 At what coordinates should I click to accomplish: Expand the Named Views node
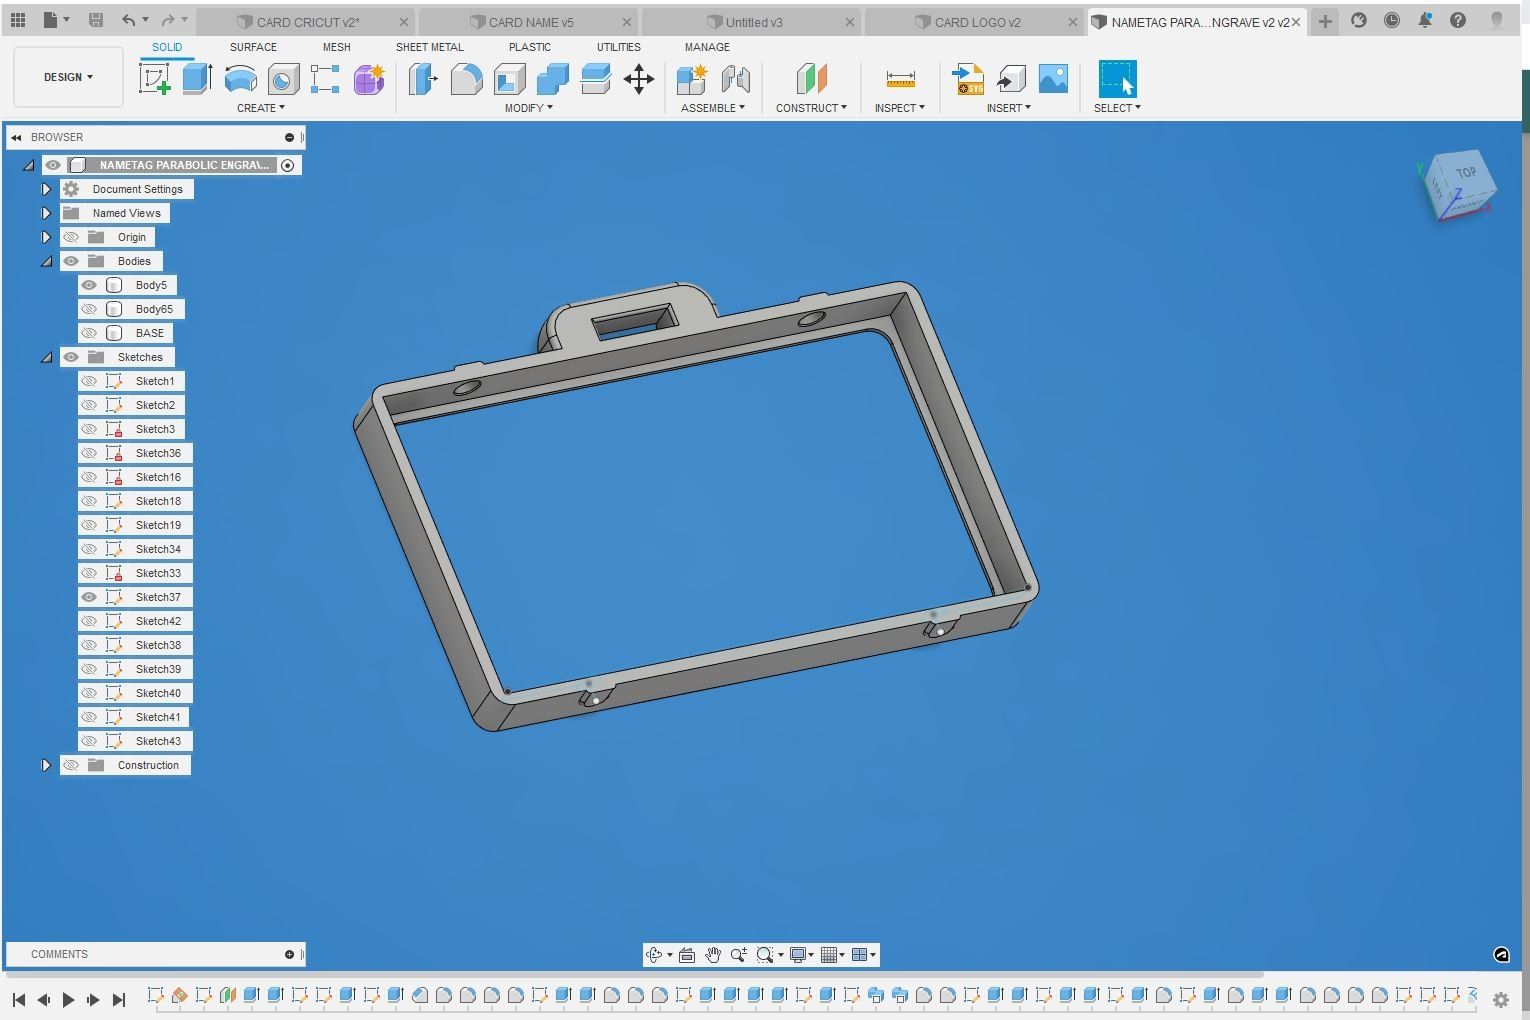pyautogui.click(x=46, y=213)
